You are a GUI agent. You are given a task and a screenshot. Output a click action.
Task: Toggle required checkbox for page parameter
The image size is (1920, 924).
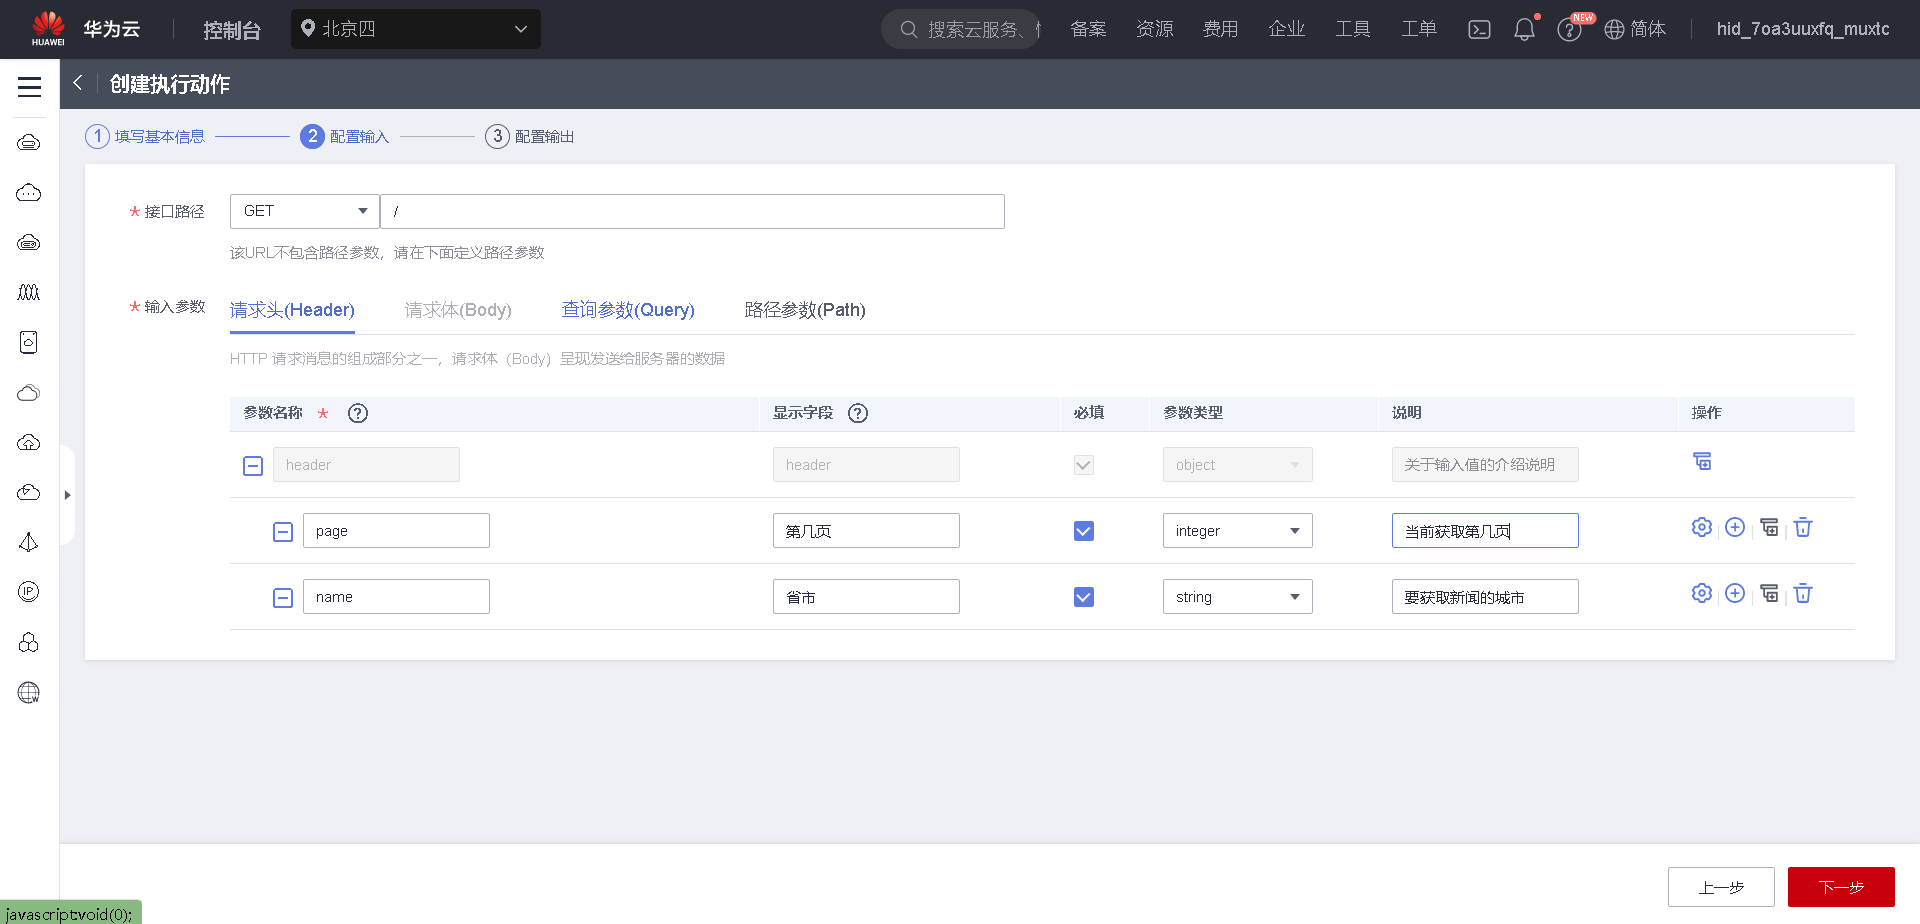pos(1084,531)
